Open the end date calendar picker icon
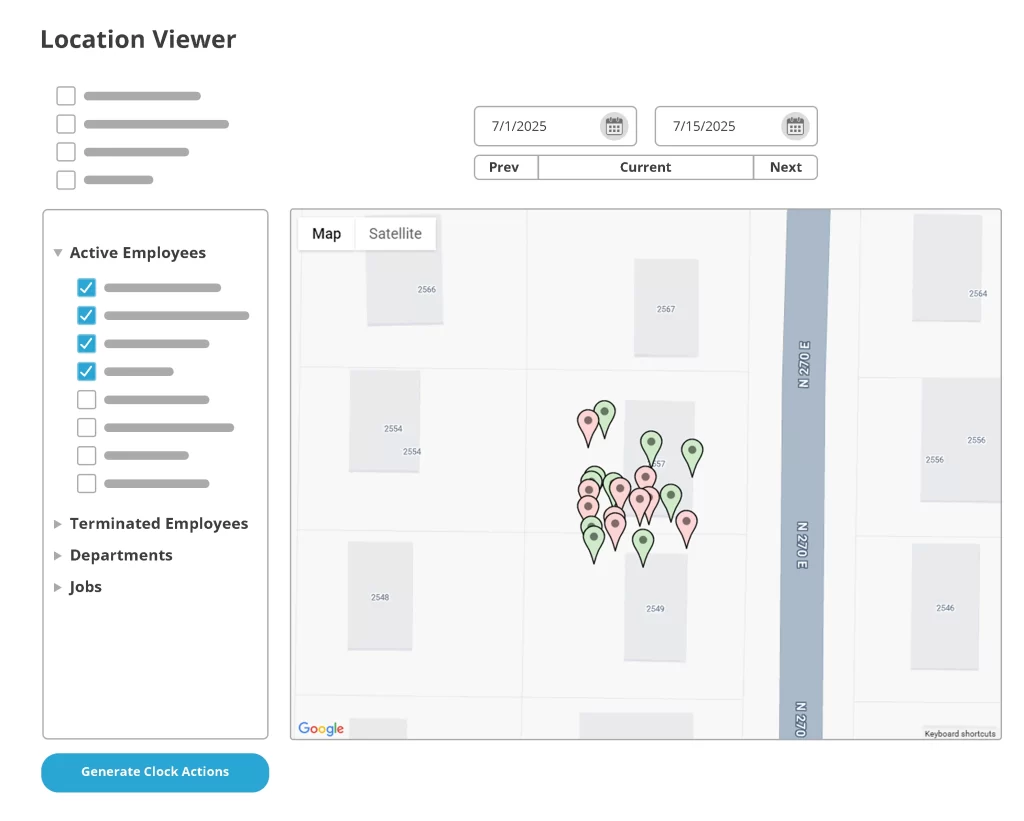 pos(795,126)
